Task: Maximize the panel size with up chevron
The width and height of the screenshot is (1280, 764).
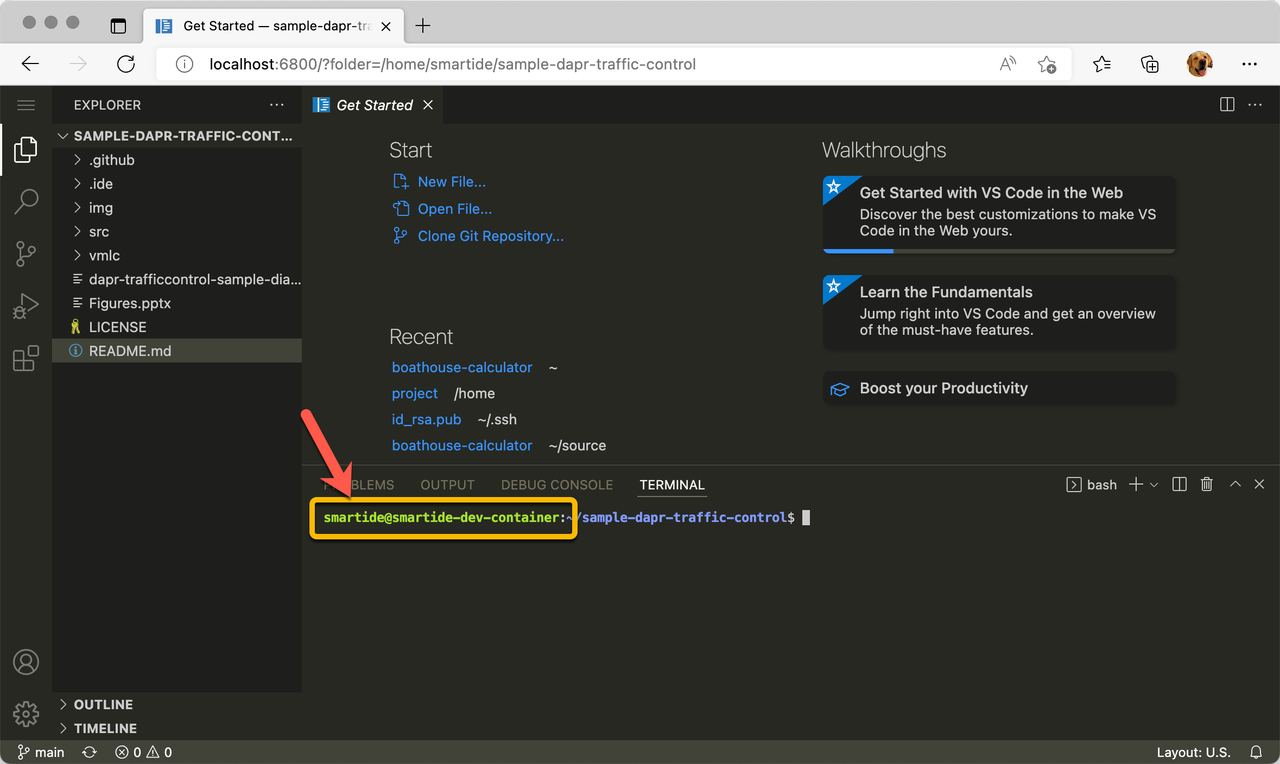Action: (x=1235, y=484)
